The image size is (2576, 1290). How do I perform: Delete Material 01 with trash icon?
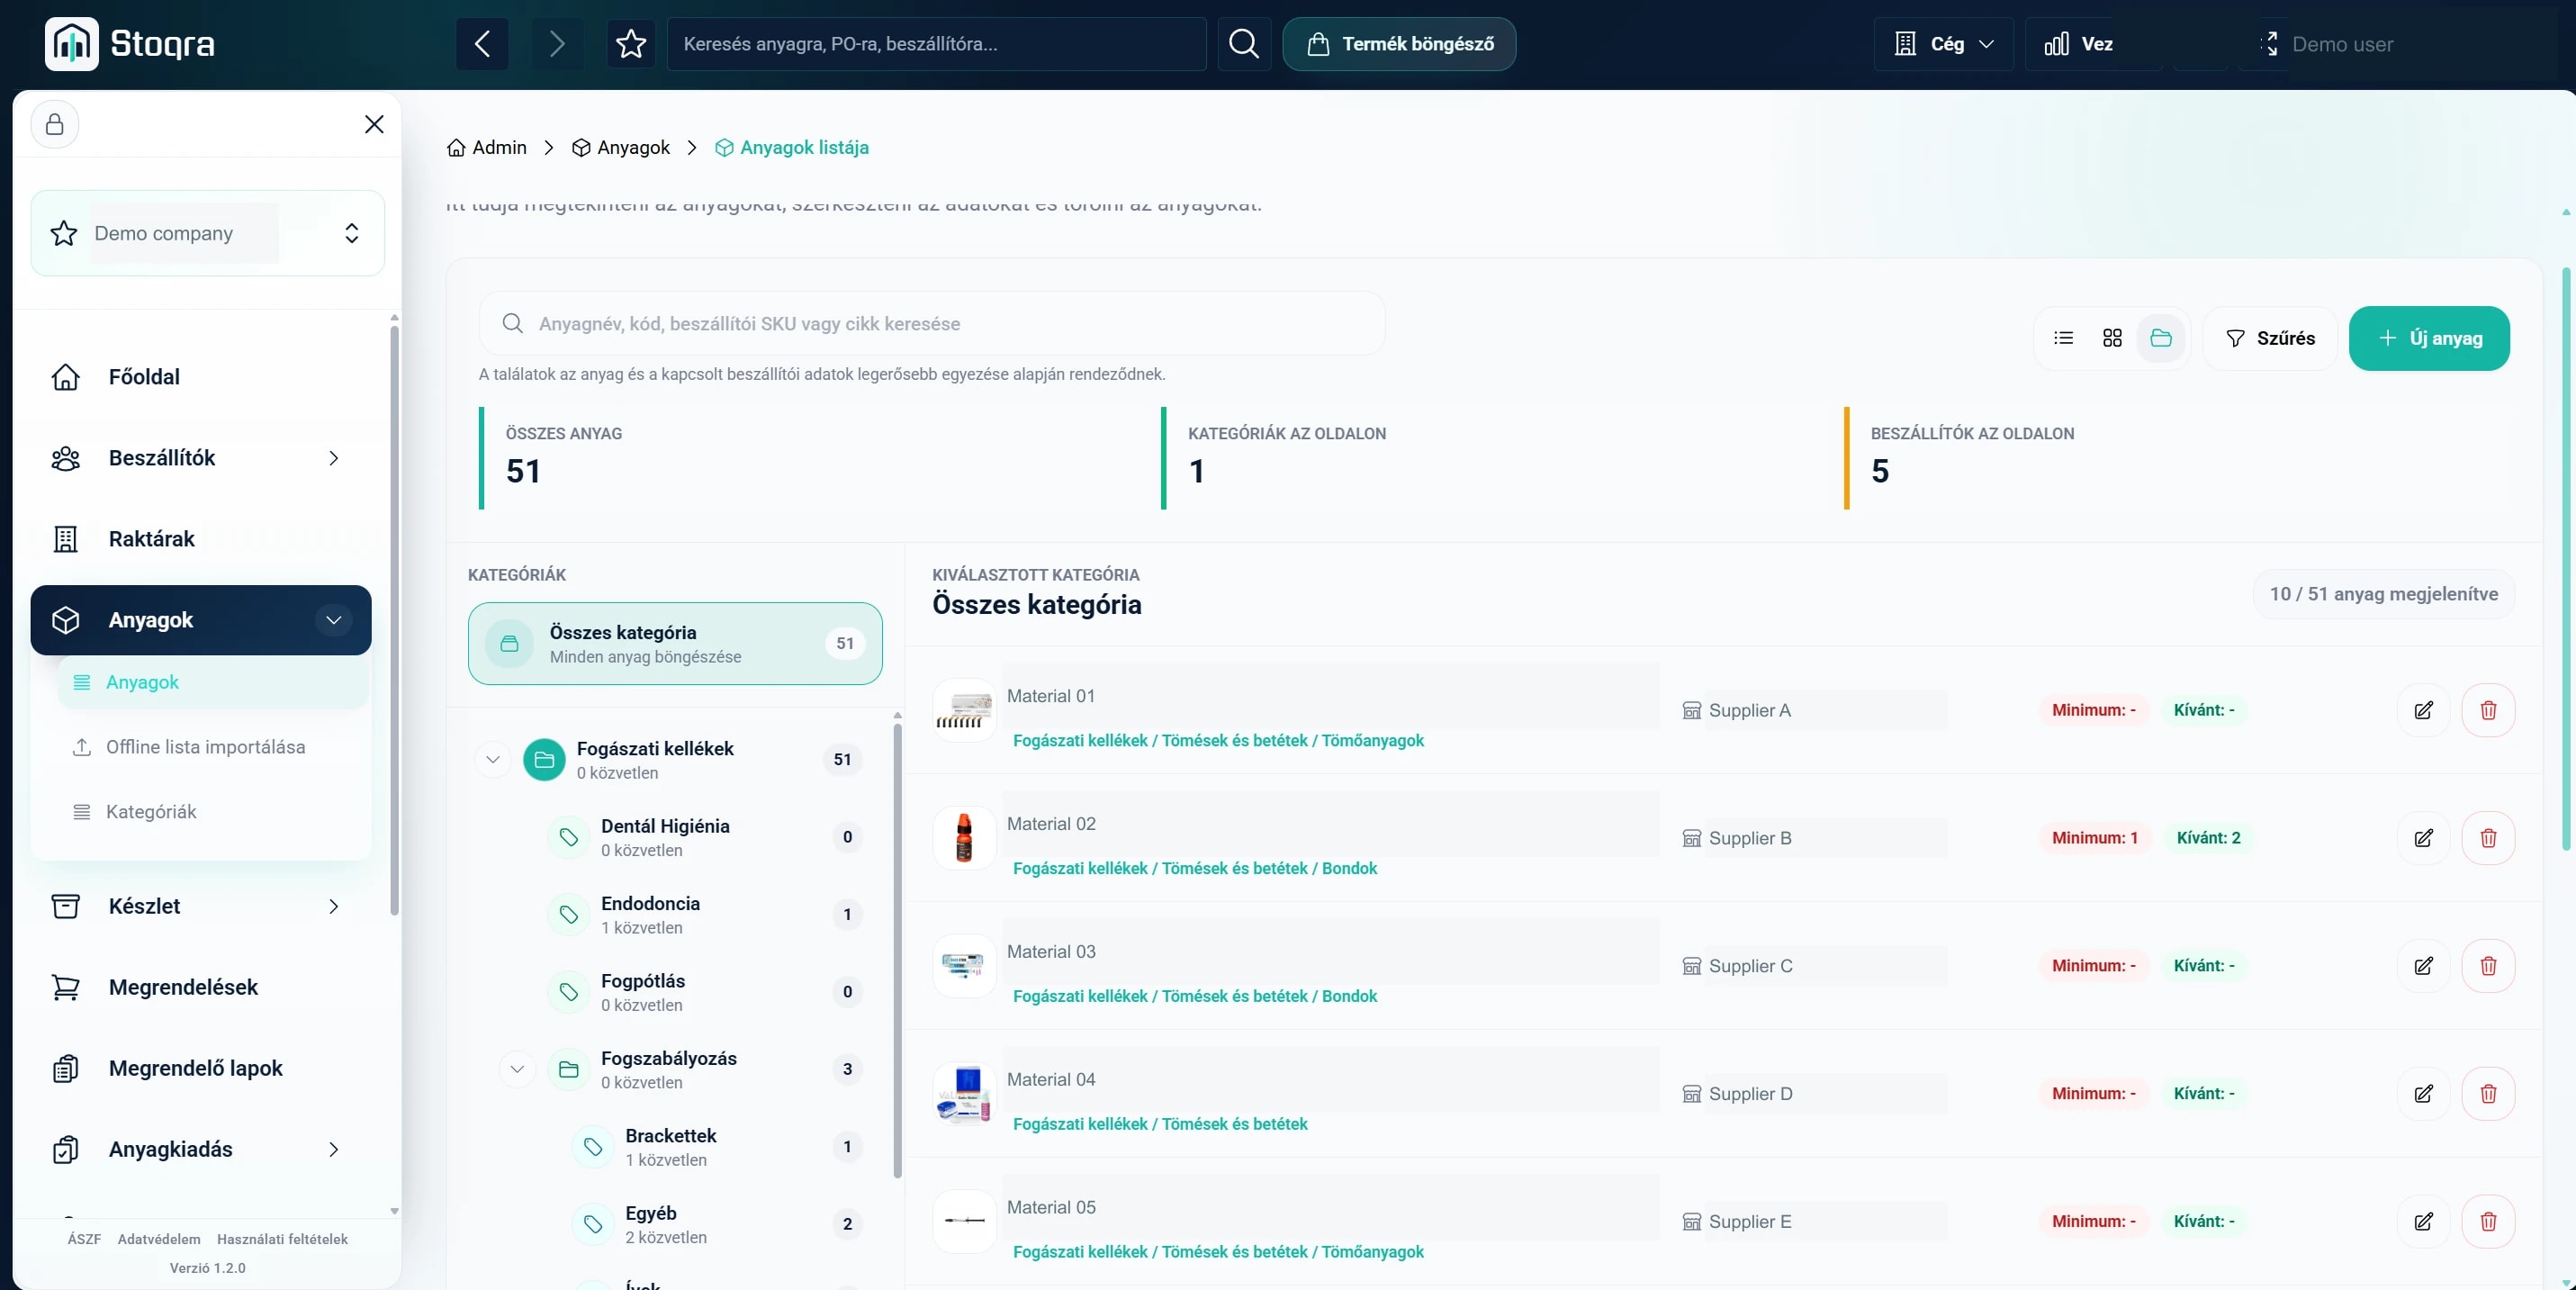pyautogui.click(x=2488, y=710)
